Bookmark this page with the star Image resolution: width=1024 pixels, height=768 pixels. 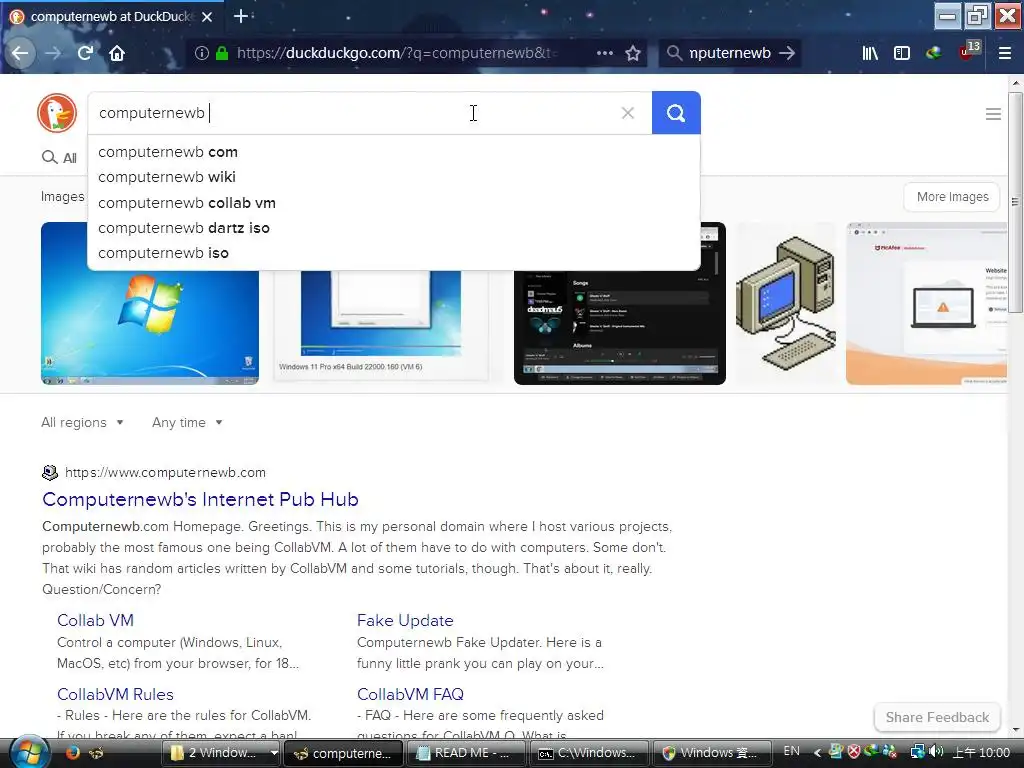tap(633, 53)
